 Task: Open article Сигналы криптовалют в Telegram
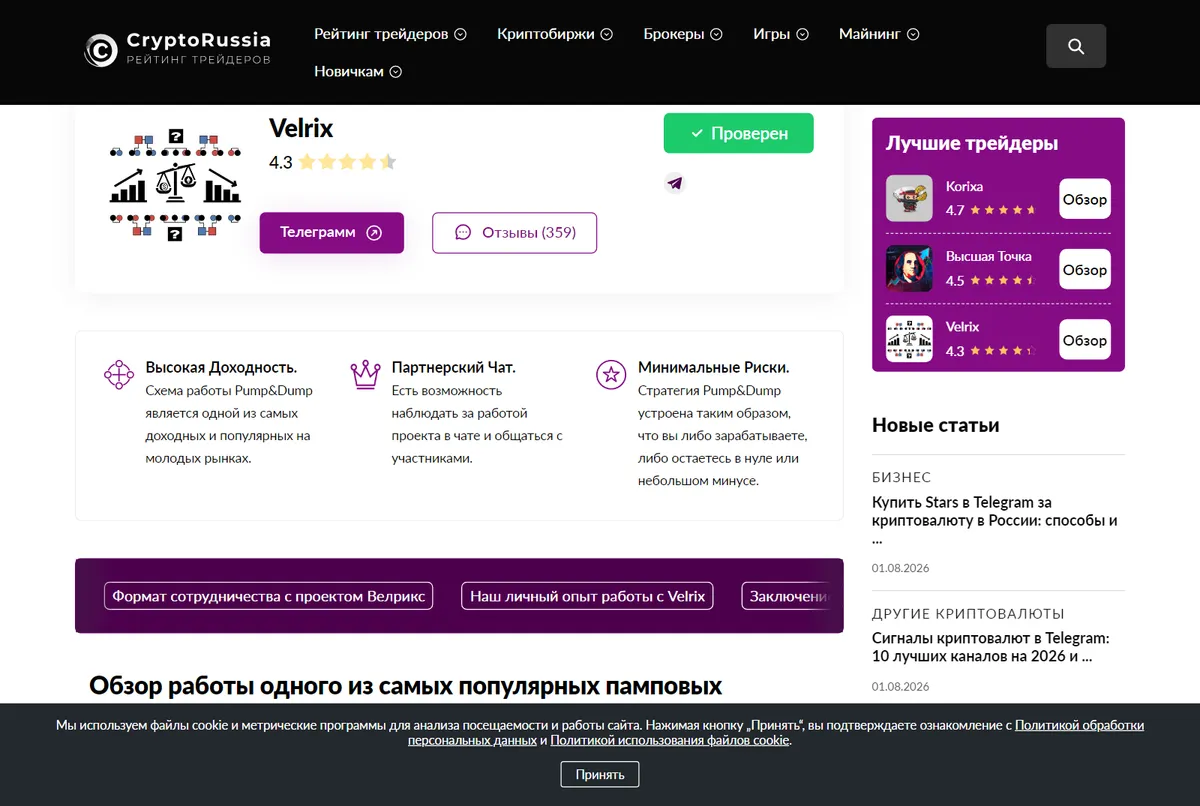(991, 647)
